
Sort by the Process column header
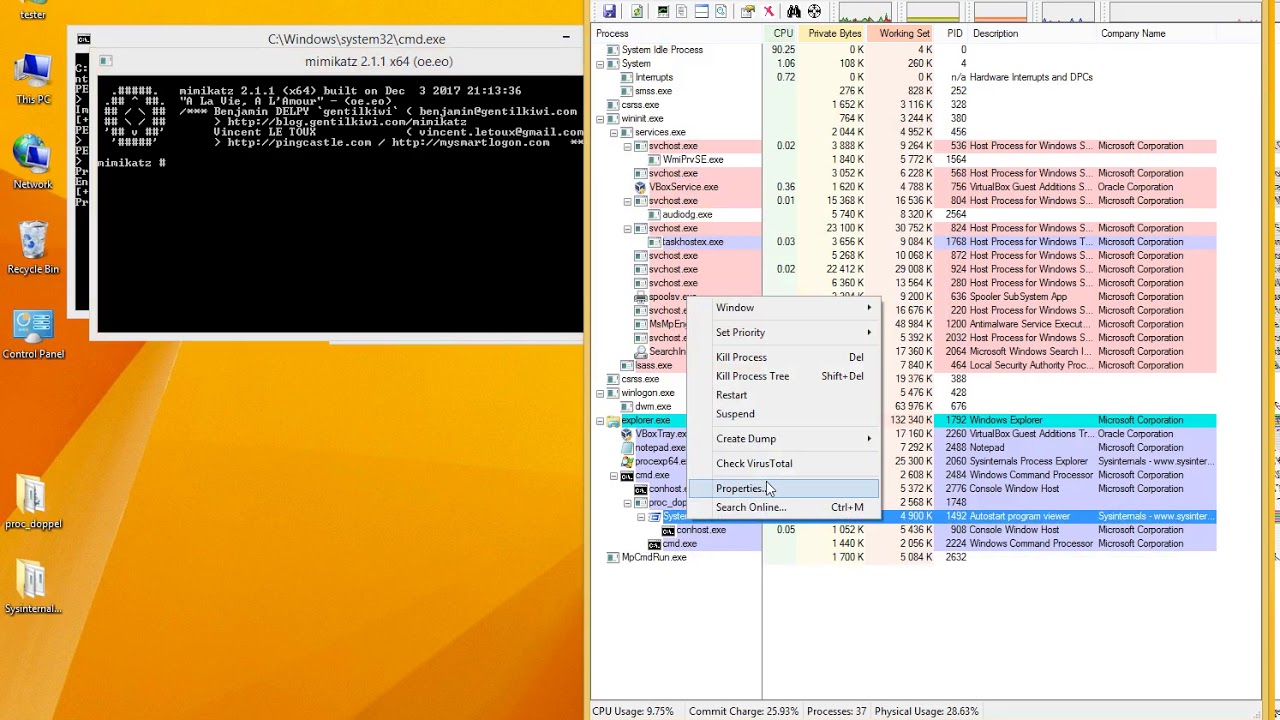[x=677, y=34]
